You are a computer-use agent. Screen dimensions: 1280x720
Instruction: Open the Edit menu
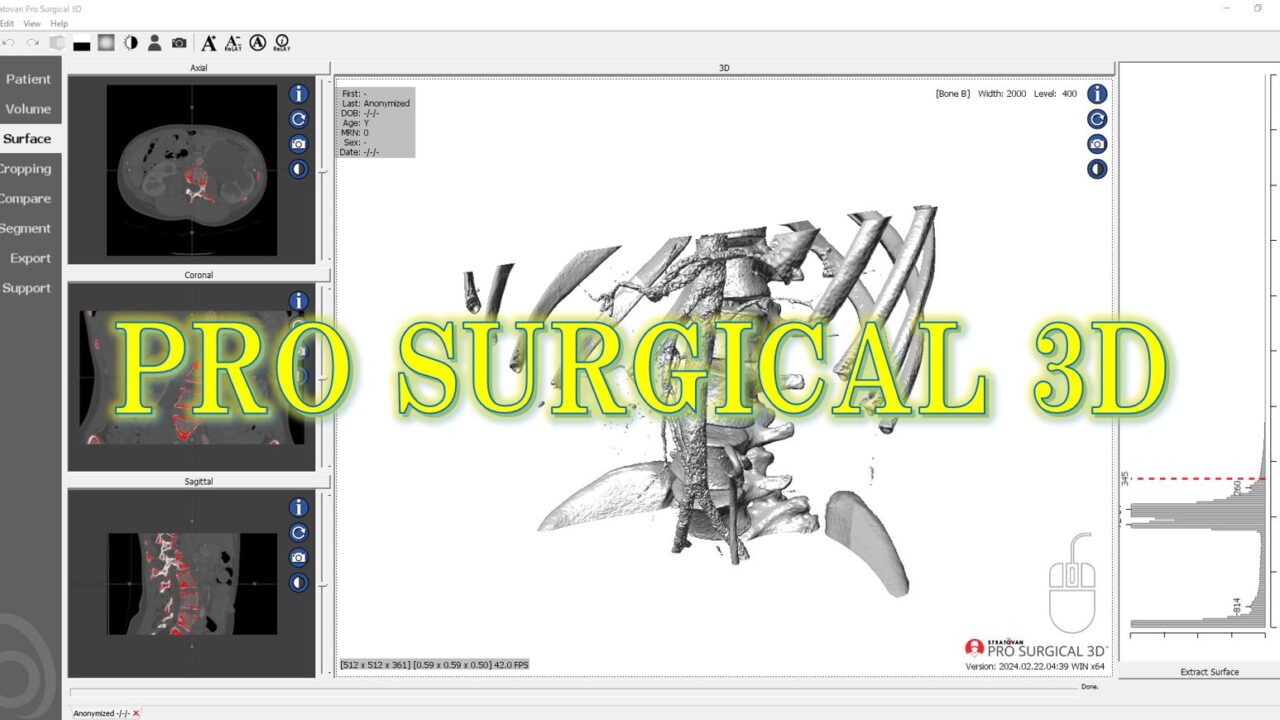tap(6, 23)
